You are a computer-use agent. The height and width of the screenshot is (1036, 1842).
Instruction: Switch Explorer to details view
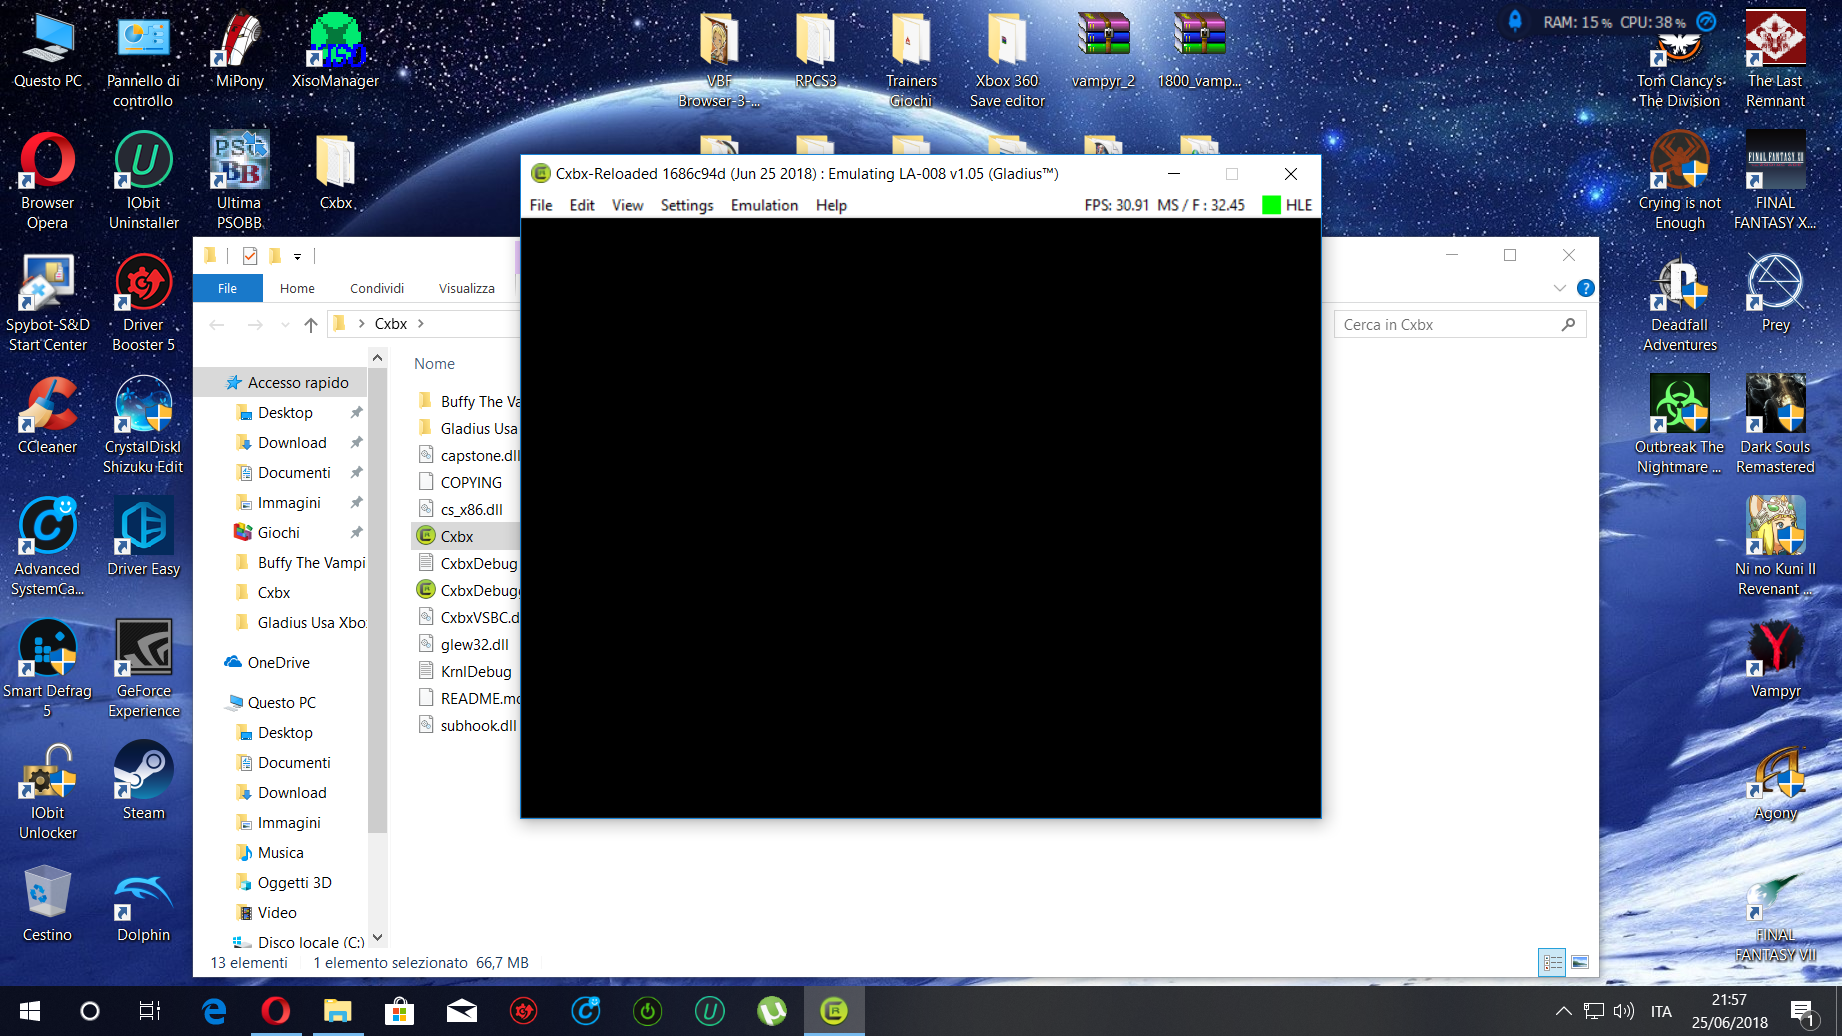pyautogui.click(x=1553, y=962)
